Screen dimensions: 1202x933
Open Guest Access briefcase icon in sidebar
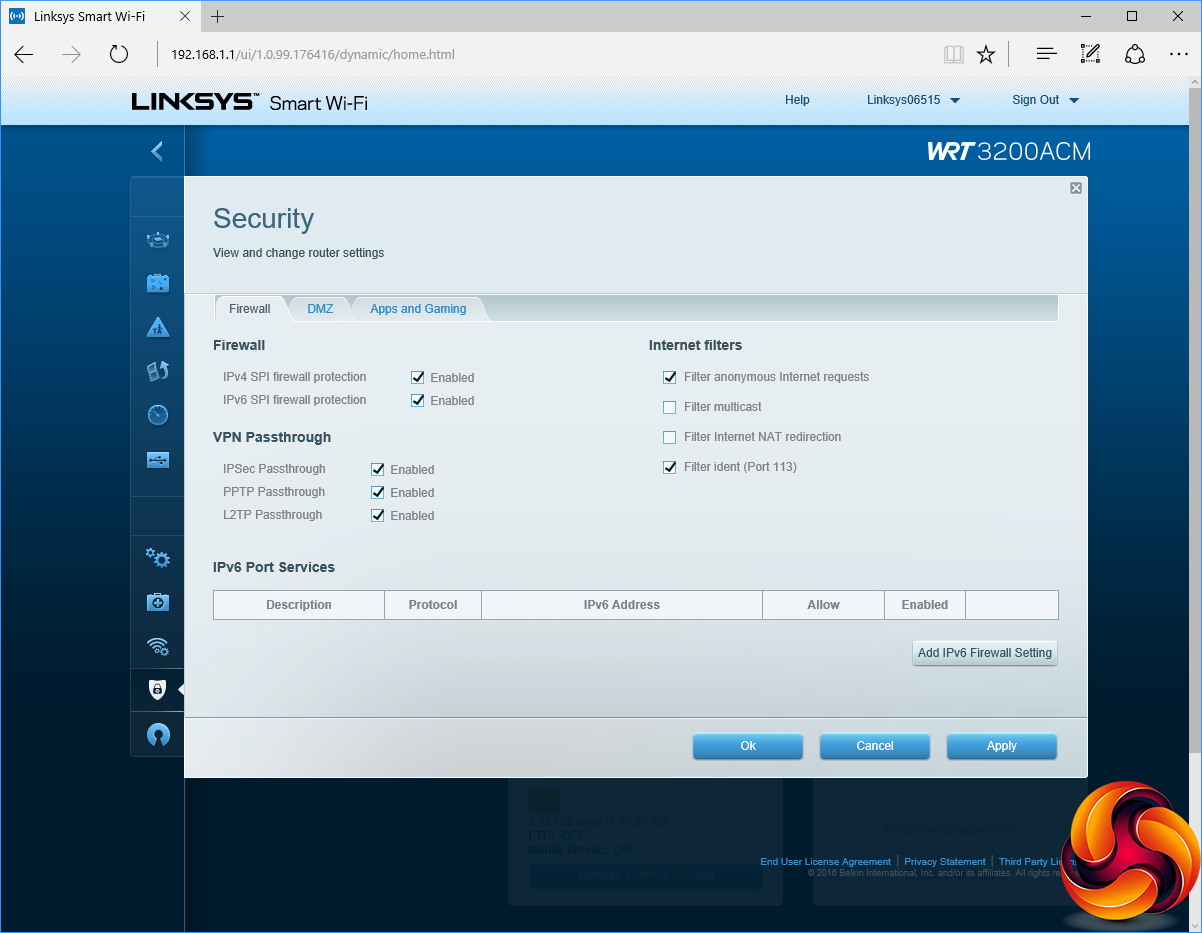pyautogui.click(x=158, y=283)
